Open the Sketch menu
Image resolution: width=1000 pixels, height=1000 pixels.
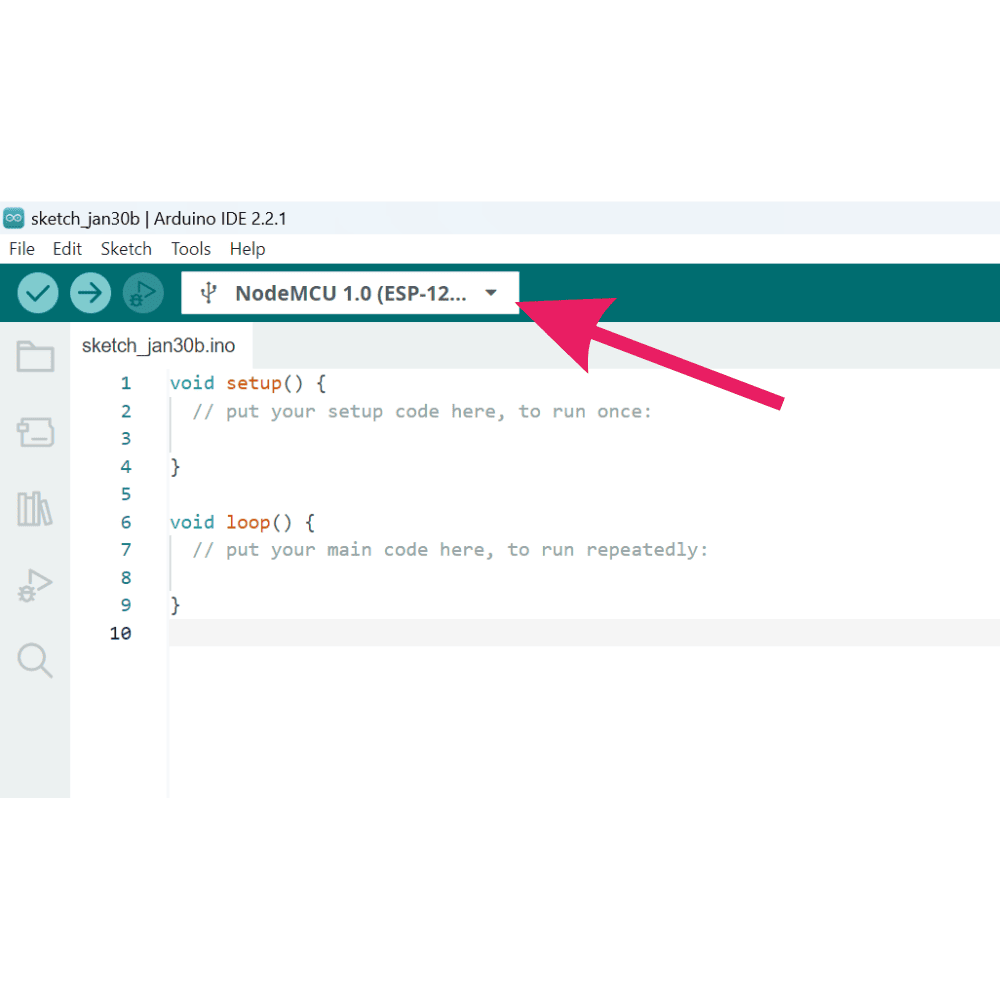[126, 249]
